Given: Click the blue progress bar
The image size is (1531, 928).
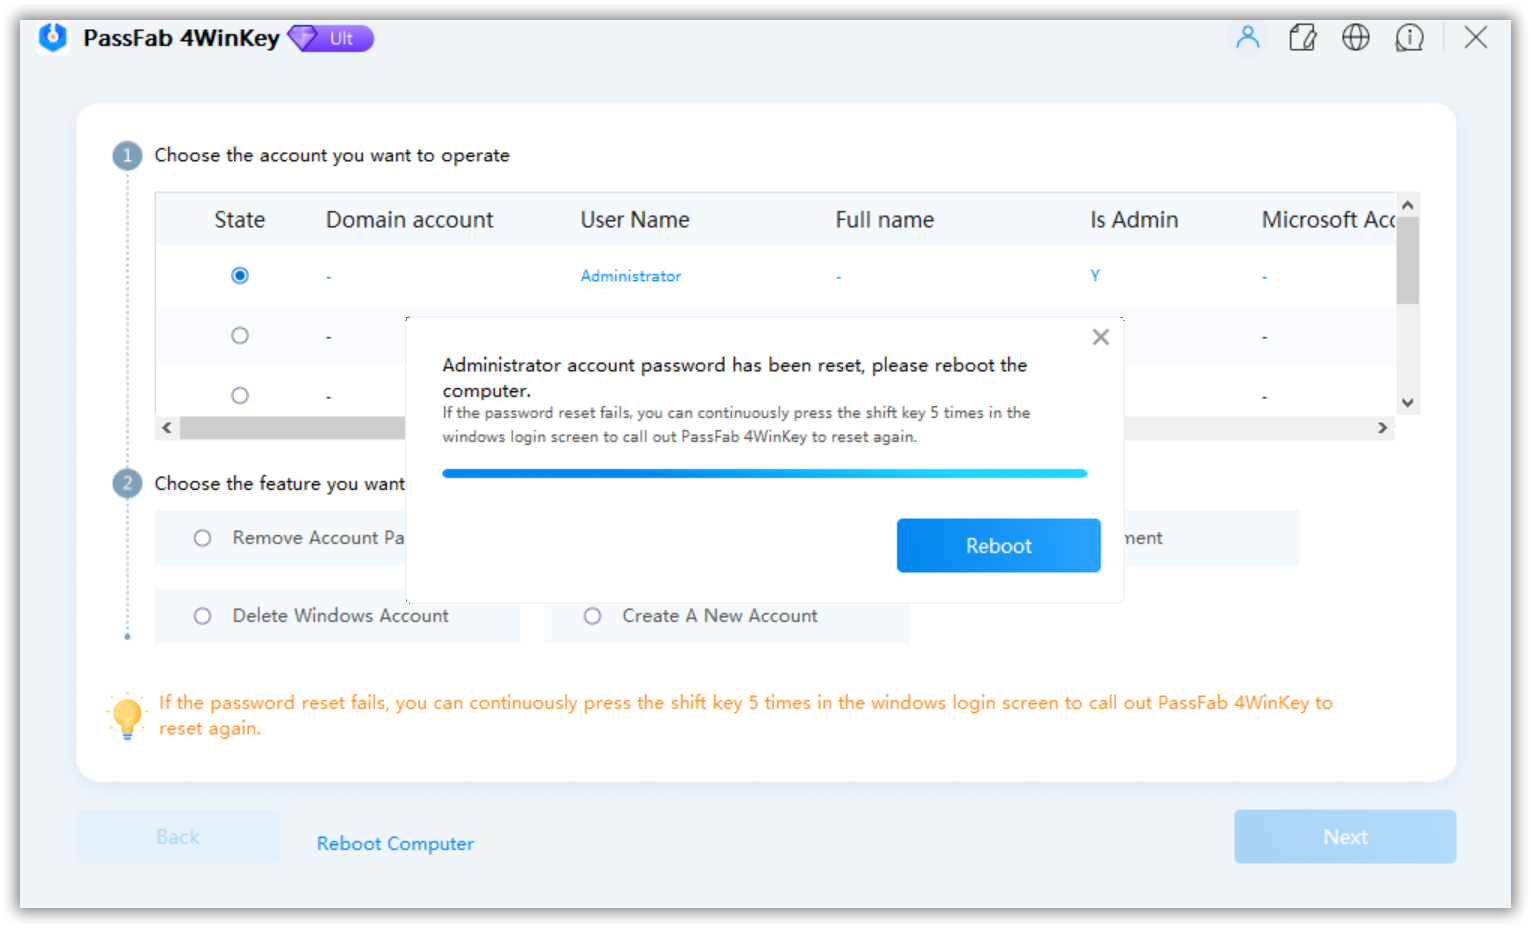Looking at the screenshot, I should pyautogui.click(x=765, y=472).
